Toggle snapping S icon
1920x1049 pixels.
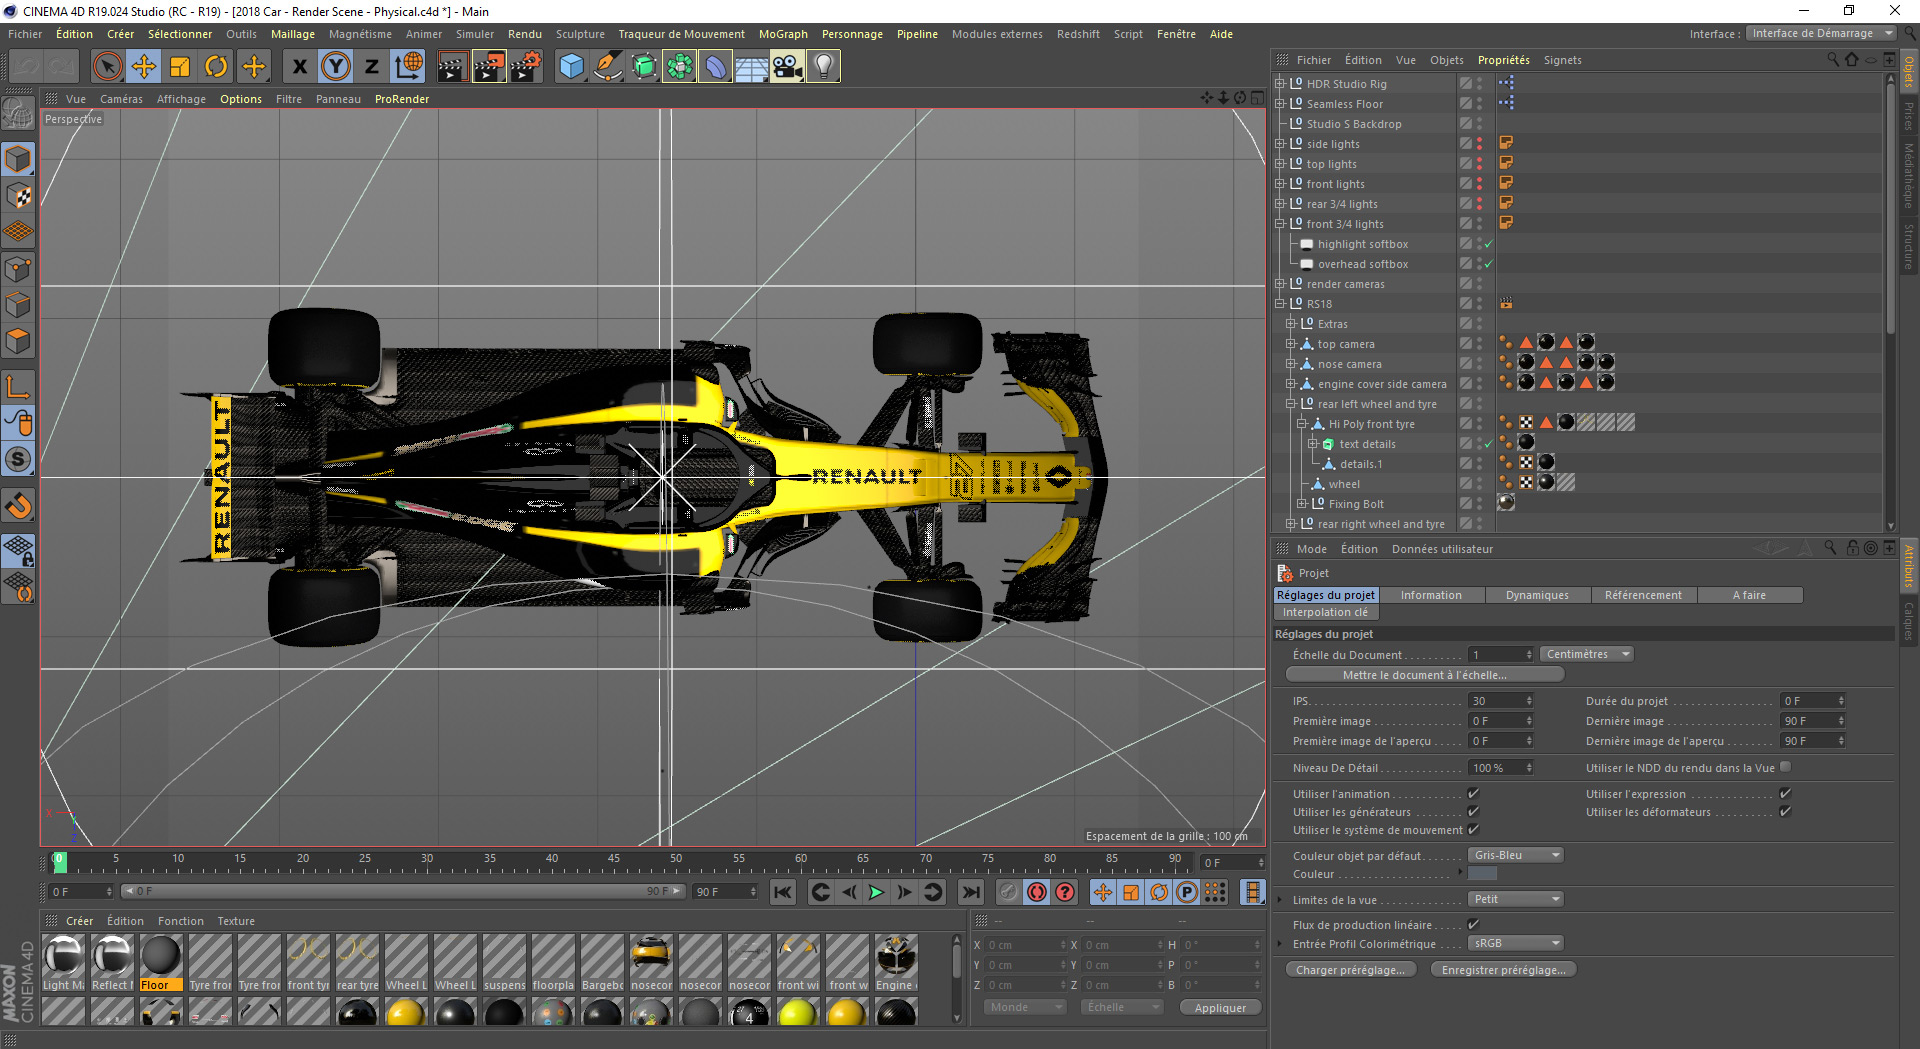tap(18, 459)
